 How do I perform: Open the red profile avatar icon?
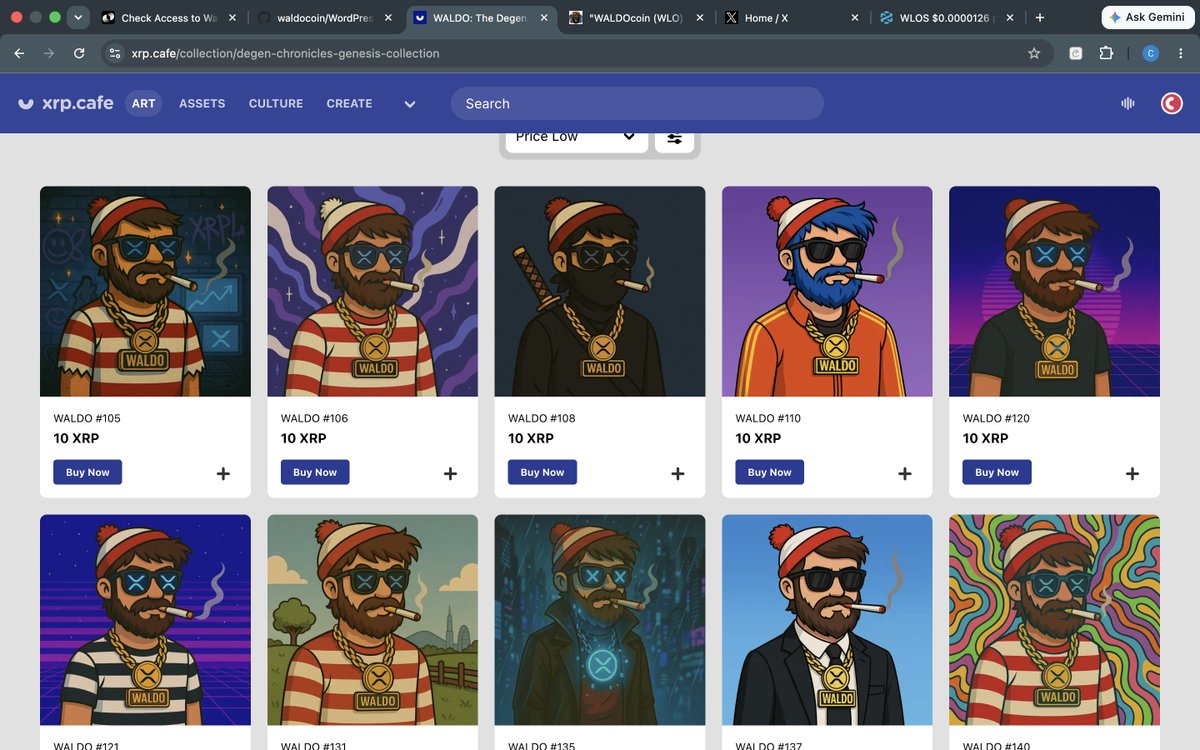1171,103
